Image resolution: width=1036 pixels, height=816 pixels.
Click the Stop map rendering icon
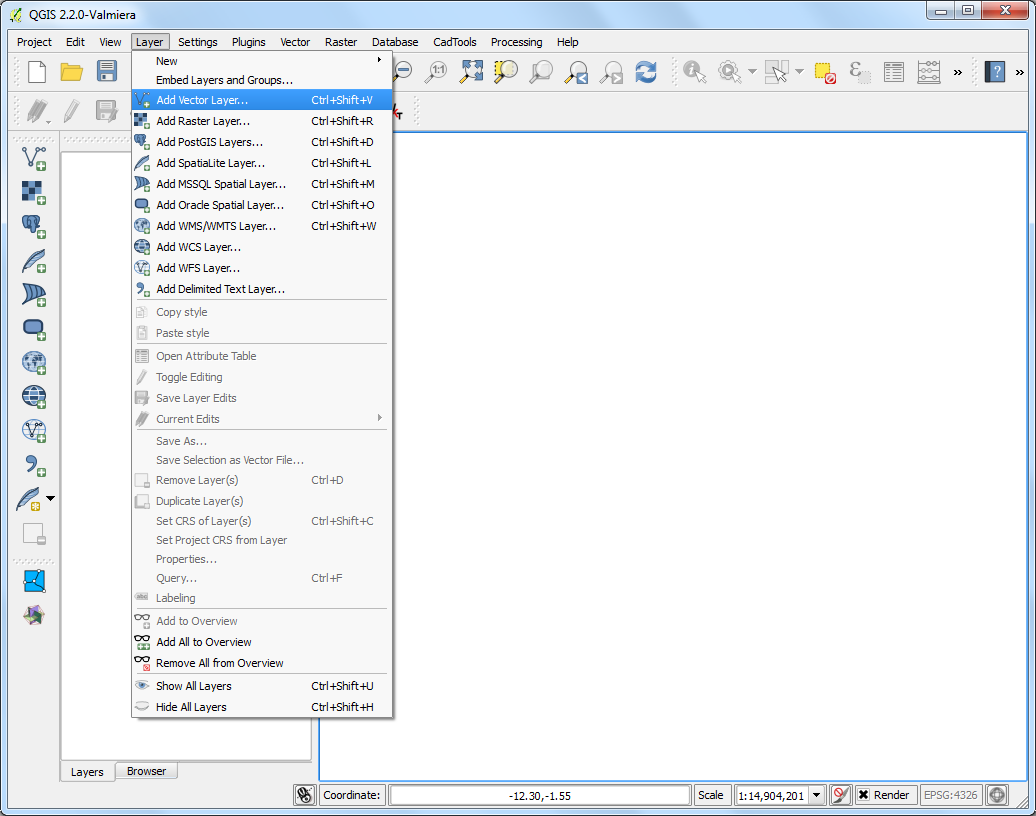840,795
